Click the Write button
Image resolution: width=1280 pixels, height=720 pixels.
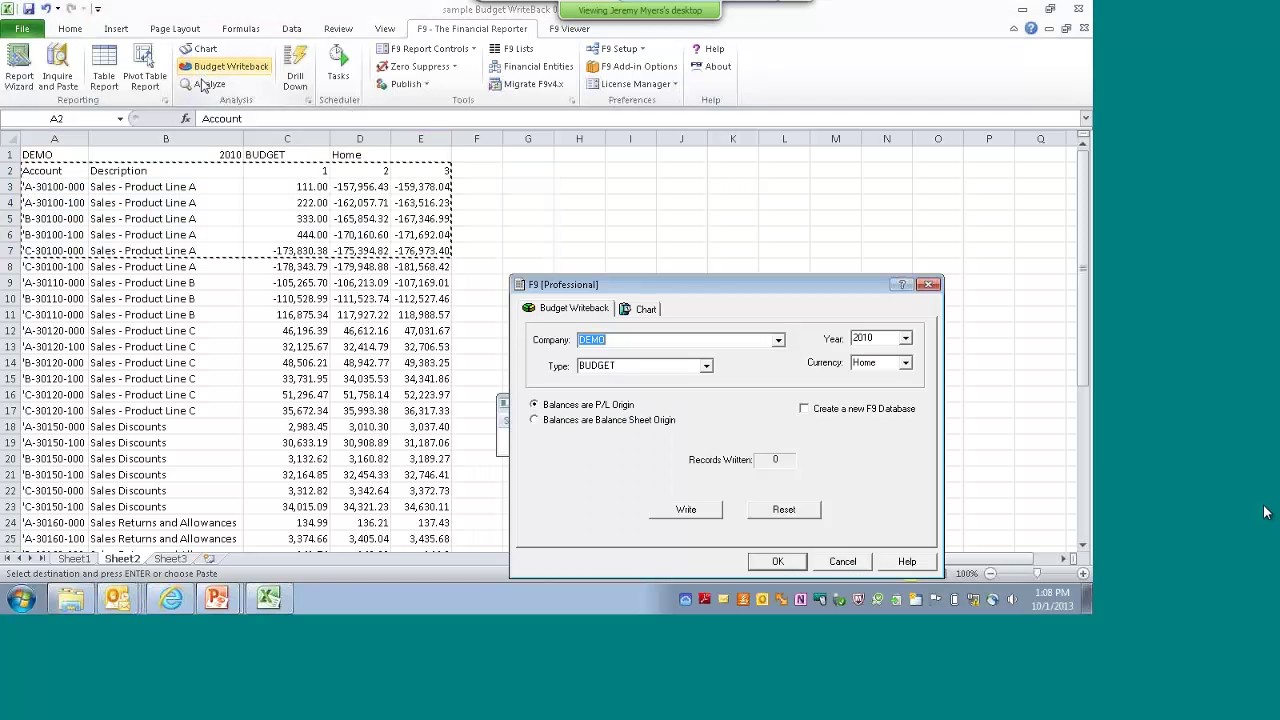pyautogui.click(x=686, y=510)
